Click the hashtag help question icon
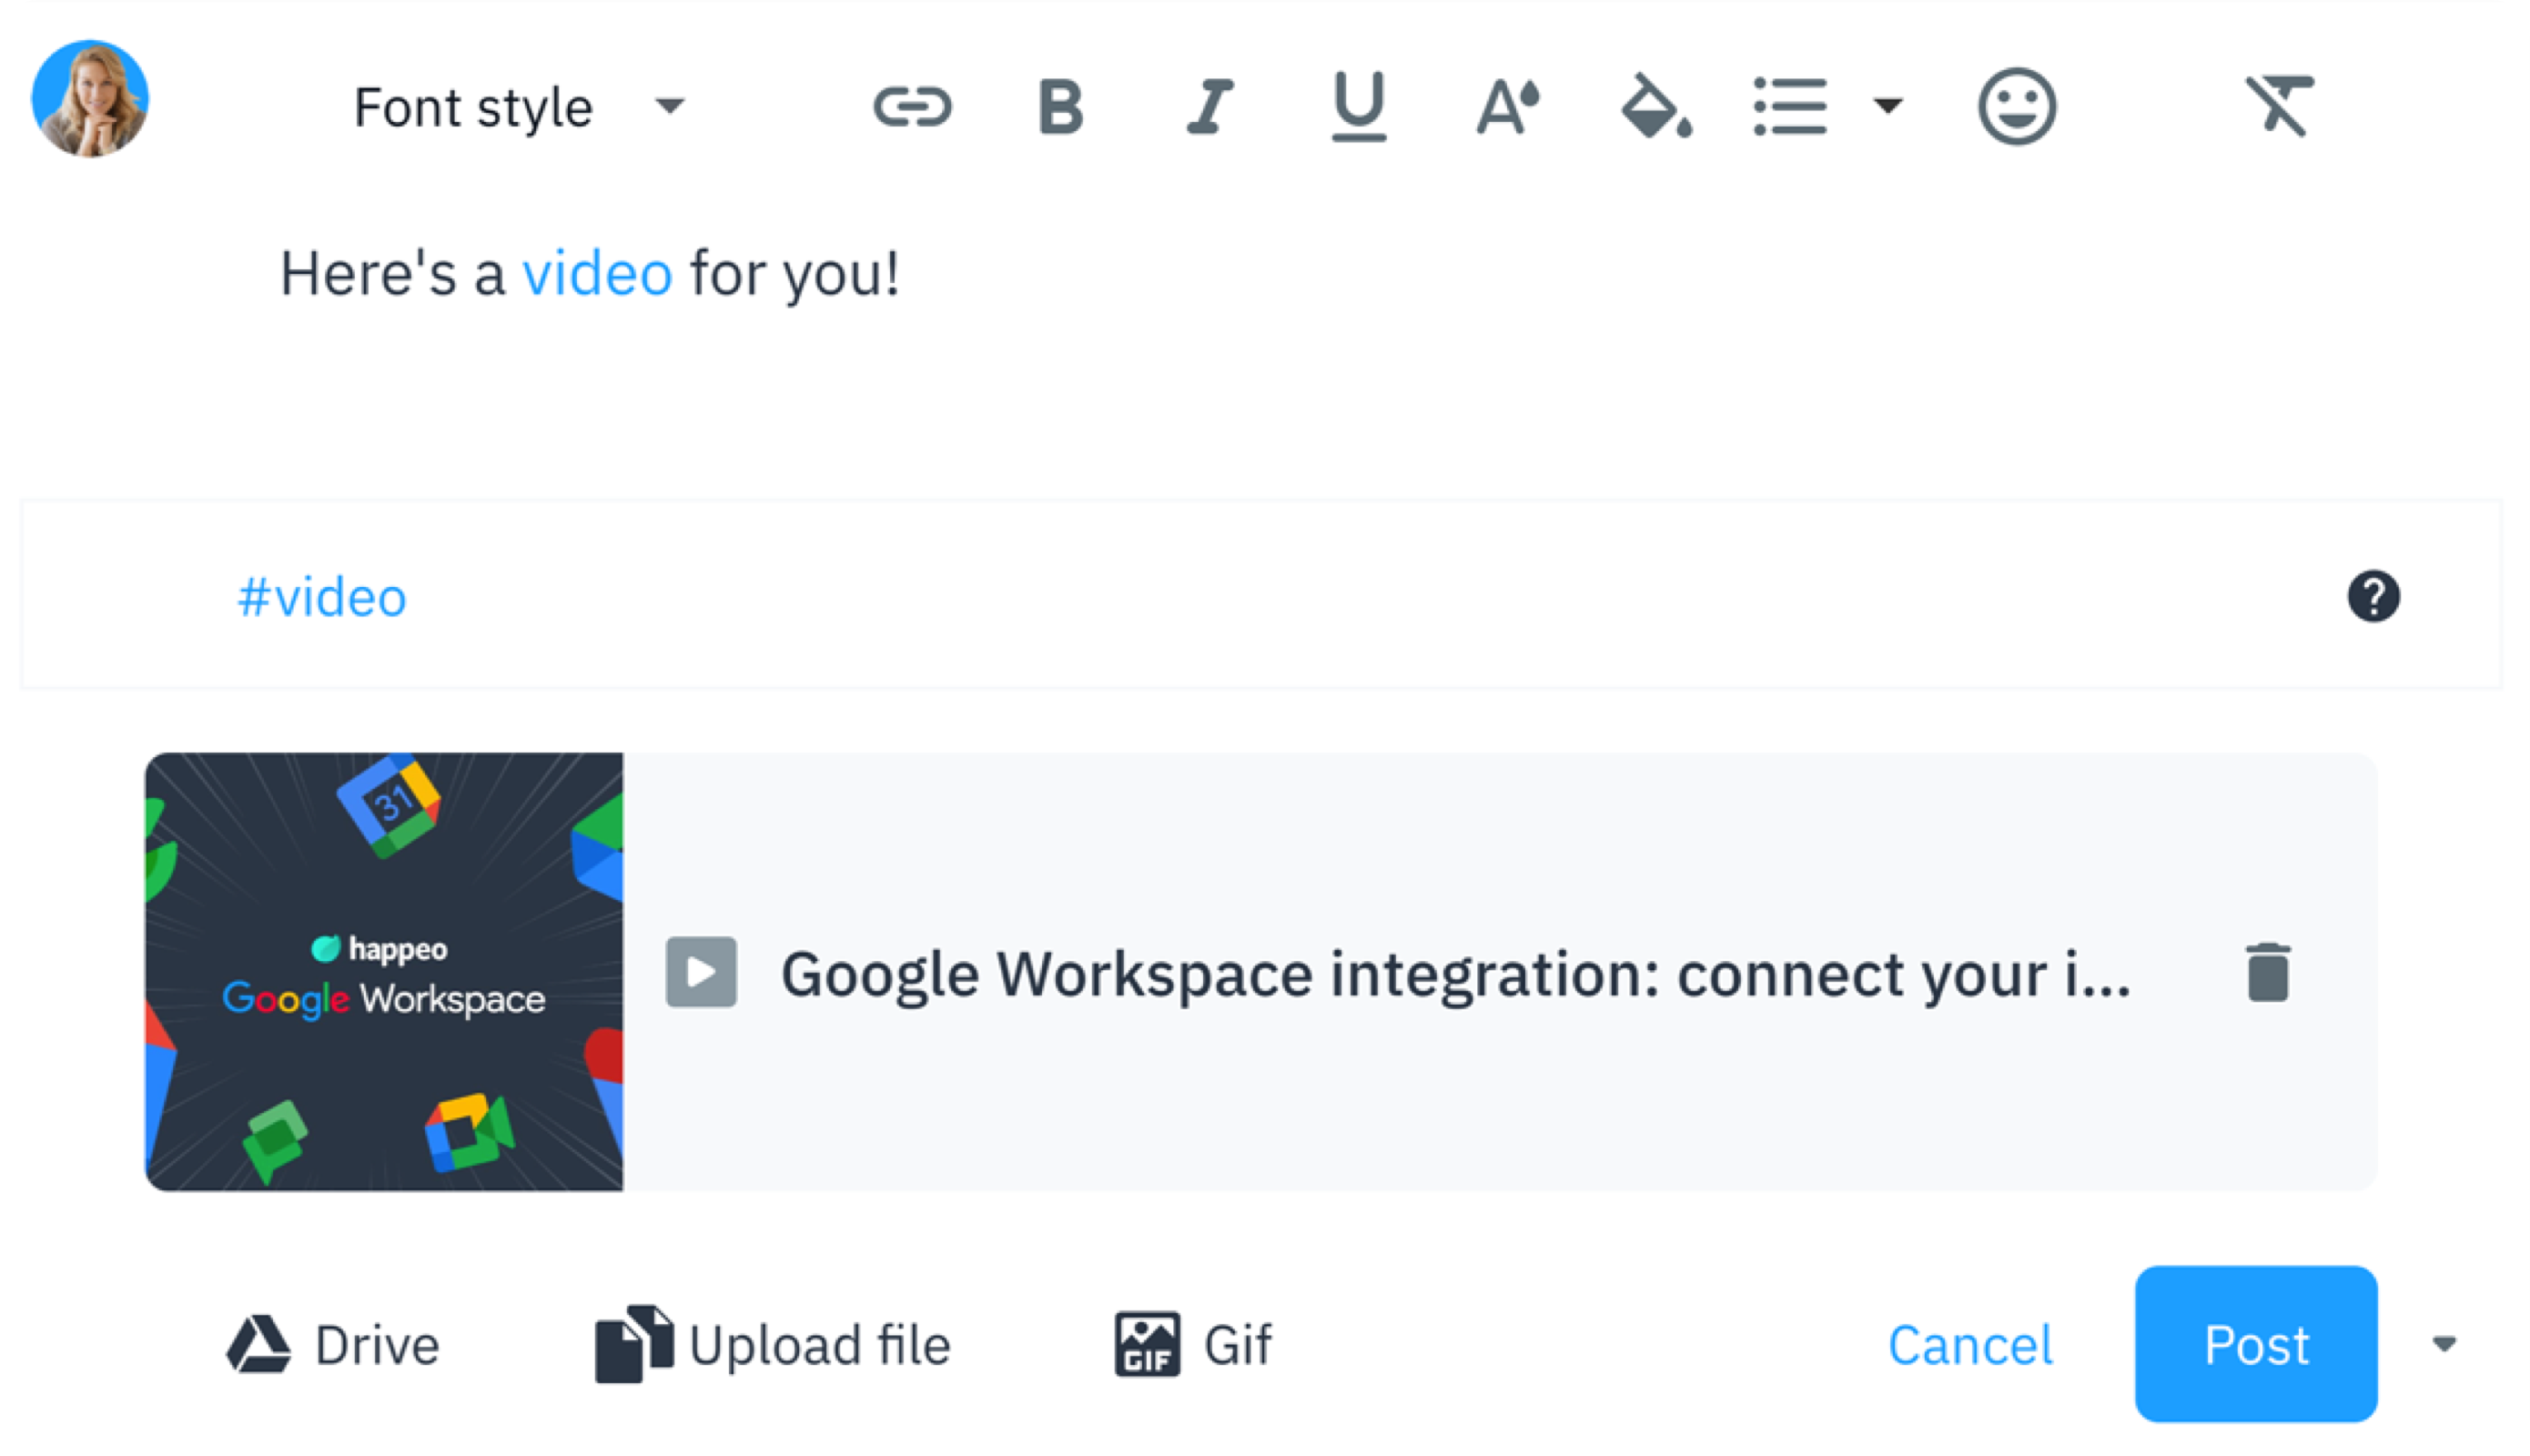 [x=2373, y=597]
